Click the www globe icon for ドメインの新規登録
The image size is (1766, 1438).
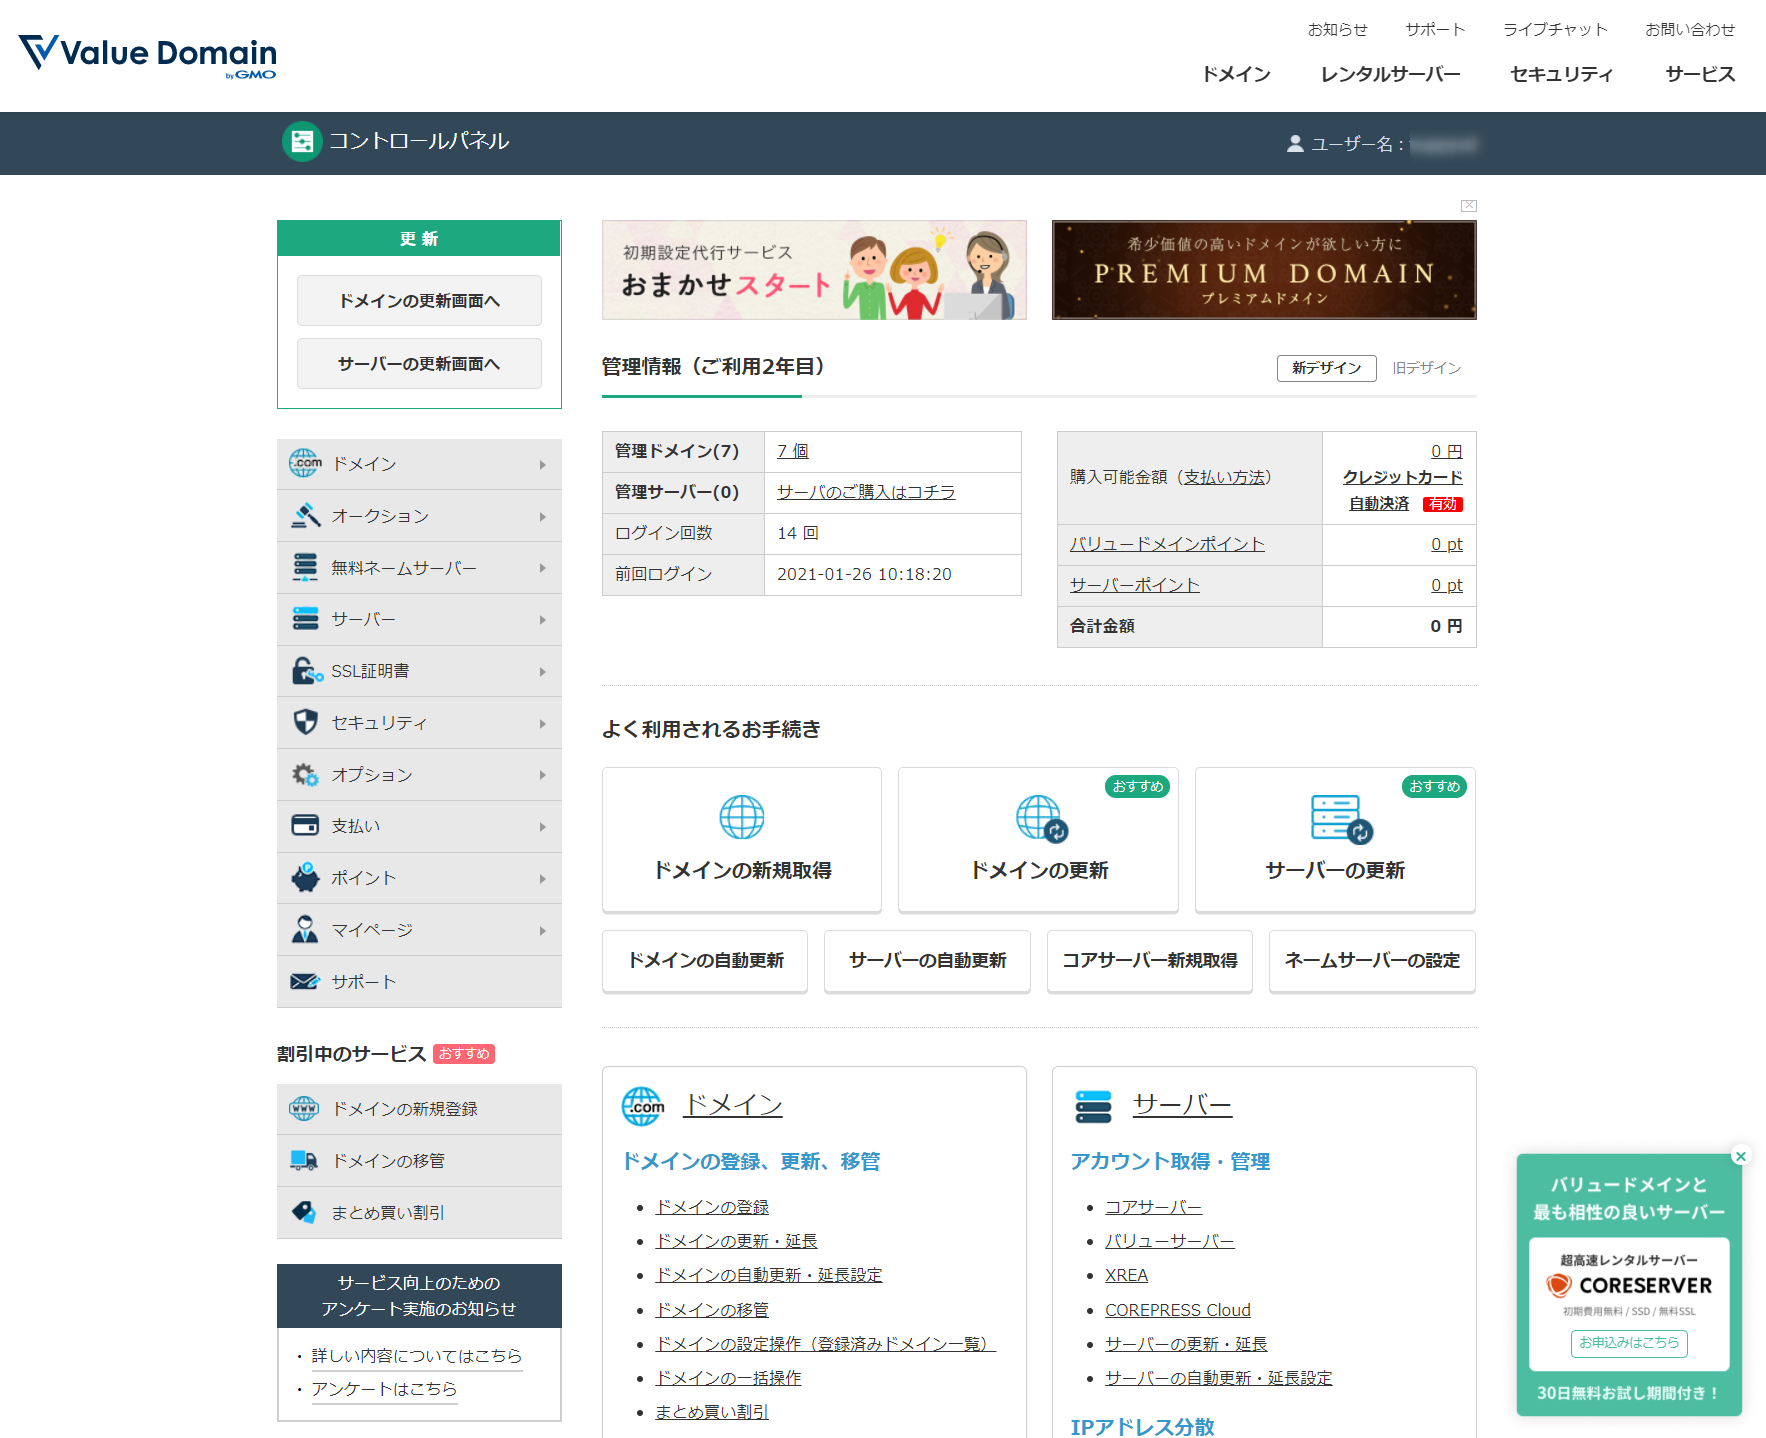pyautogui.click(x=304, y=1109)
